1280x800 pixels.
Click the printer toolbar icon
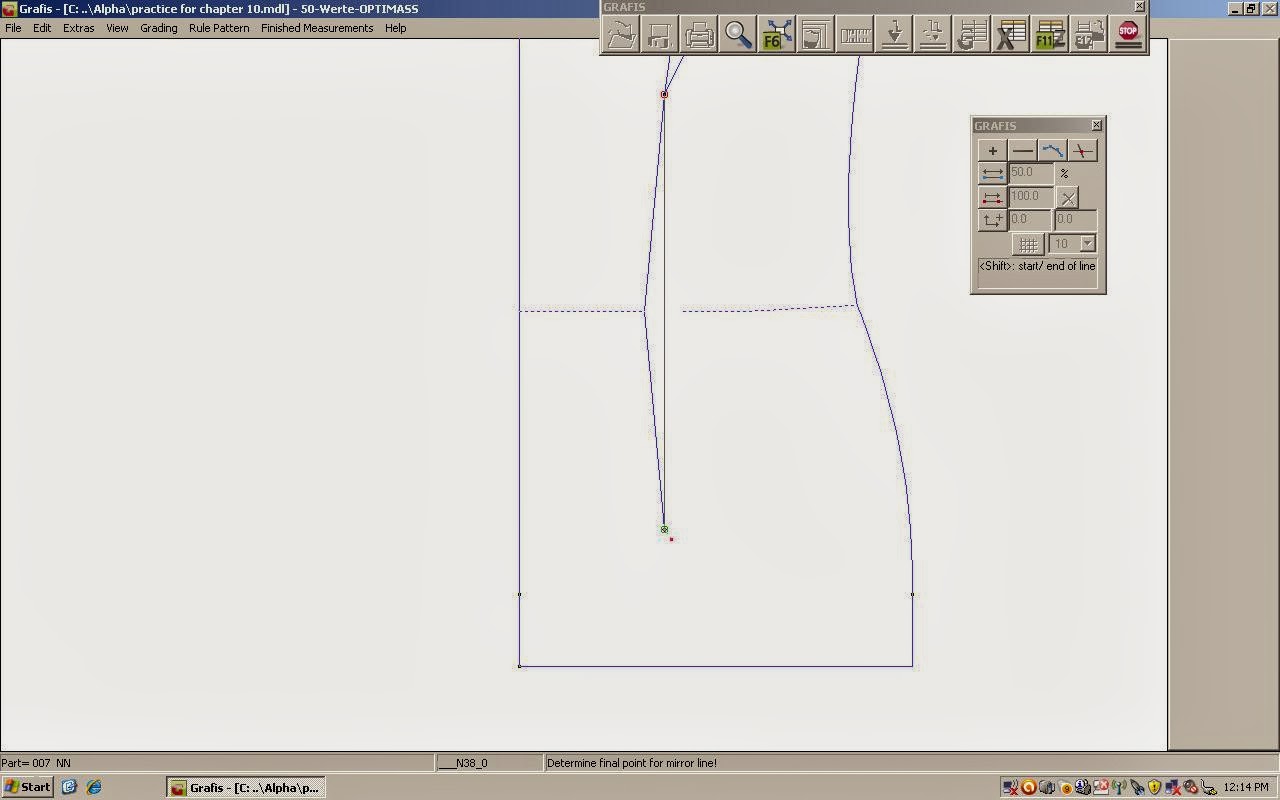699,35
